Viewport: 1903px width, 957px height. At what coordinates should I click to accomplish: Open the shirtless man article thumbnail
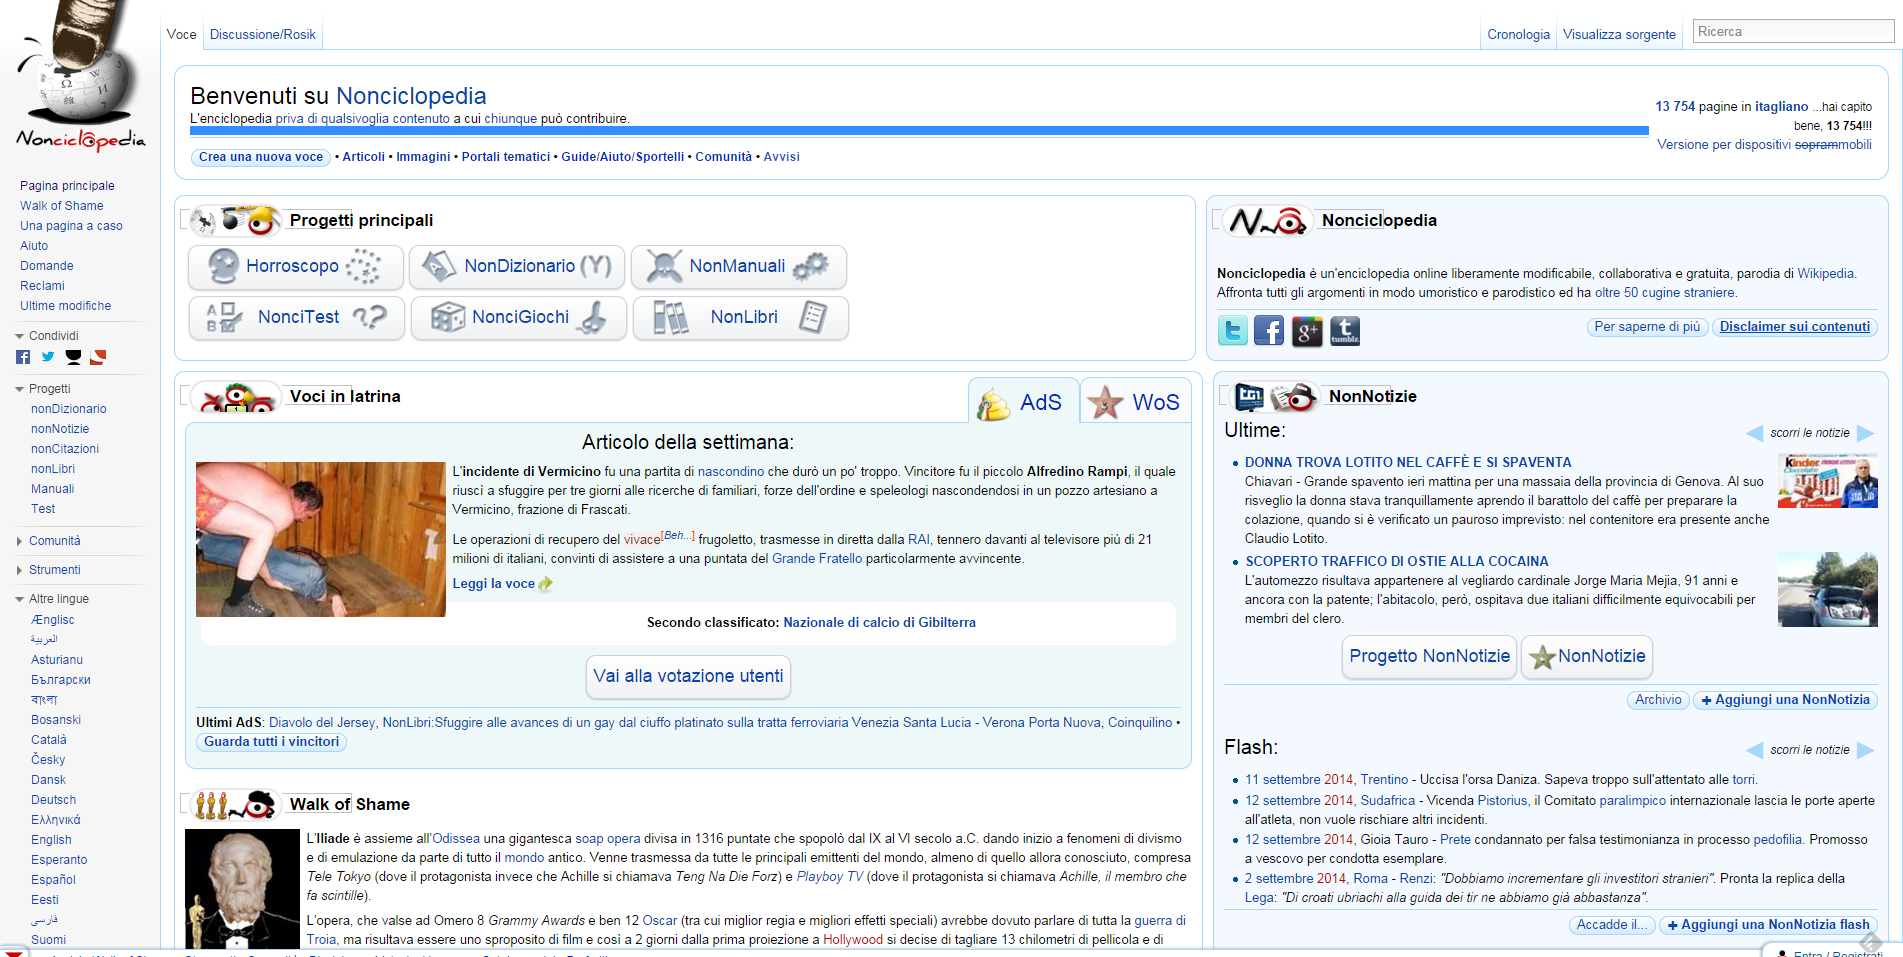[321, 539]
